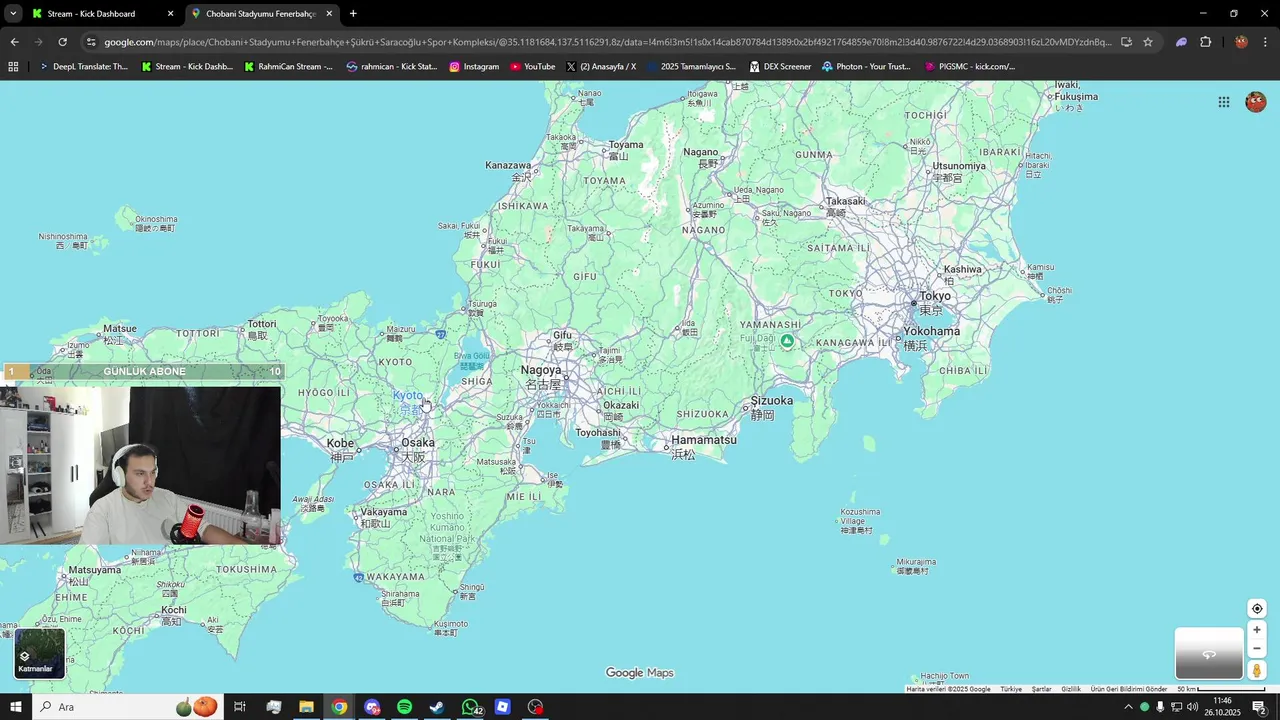
Task: Expand the tab search dropdown
Action: [13, 14]
